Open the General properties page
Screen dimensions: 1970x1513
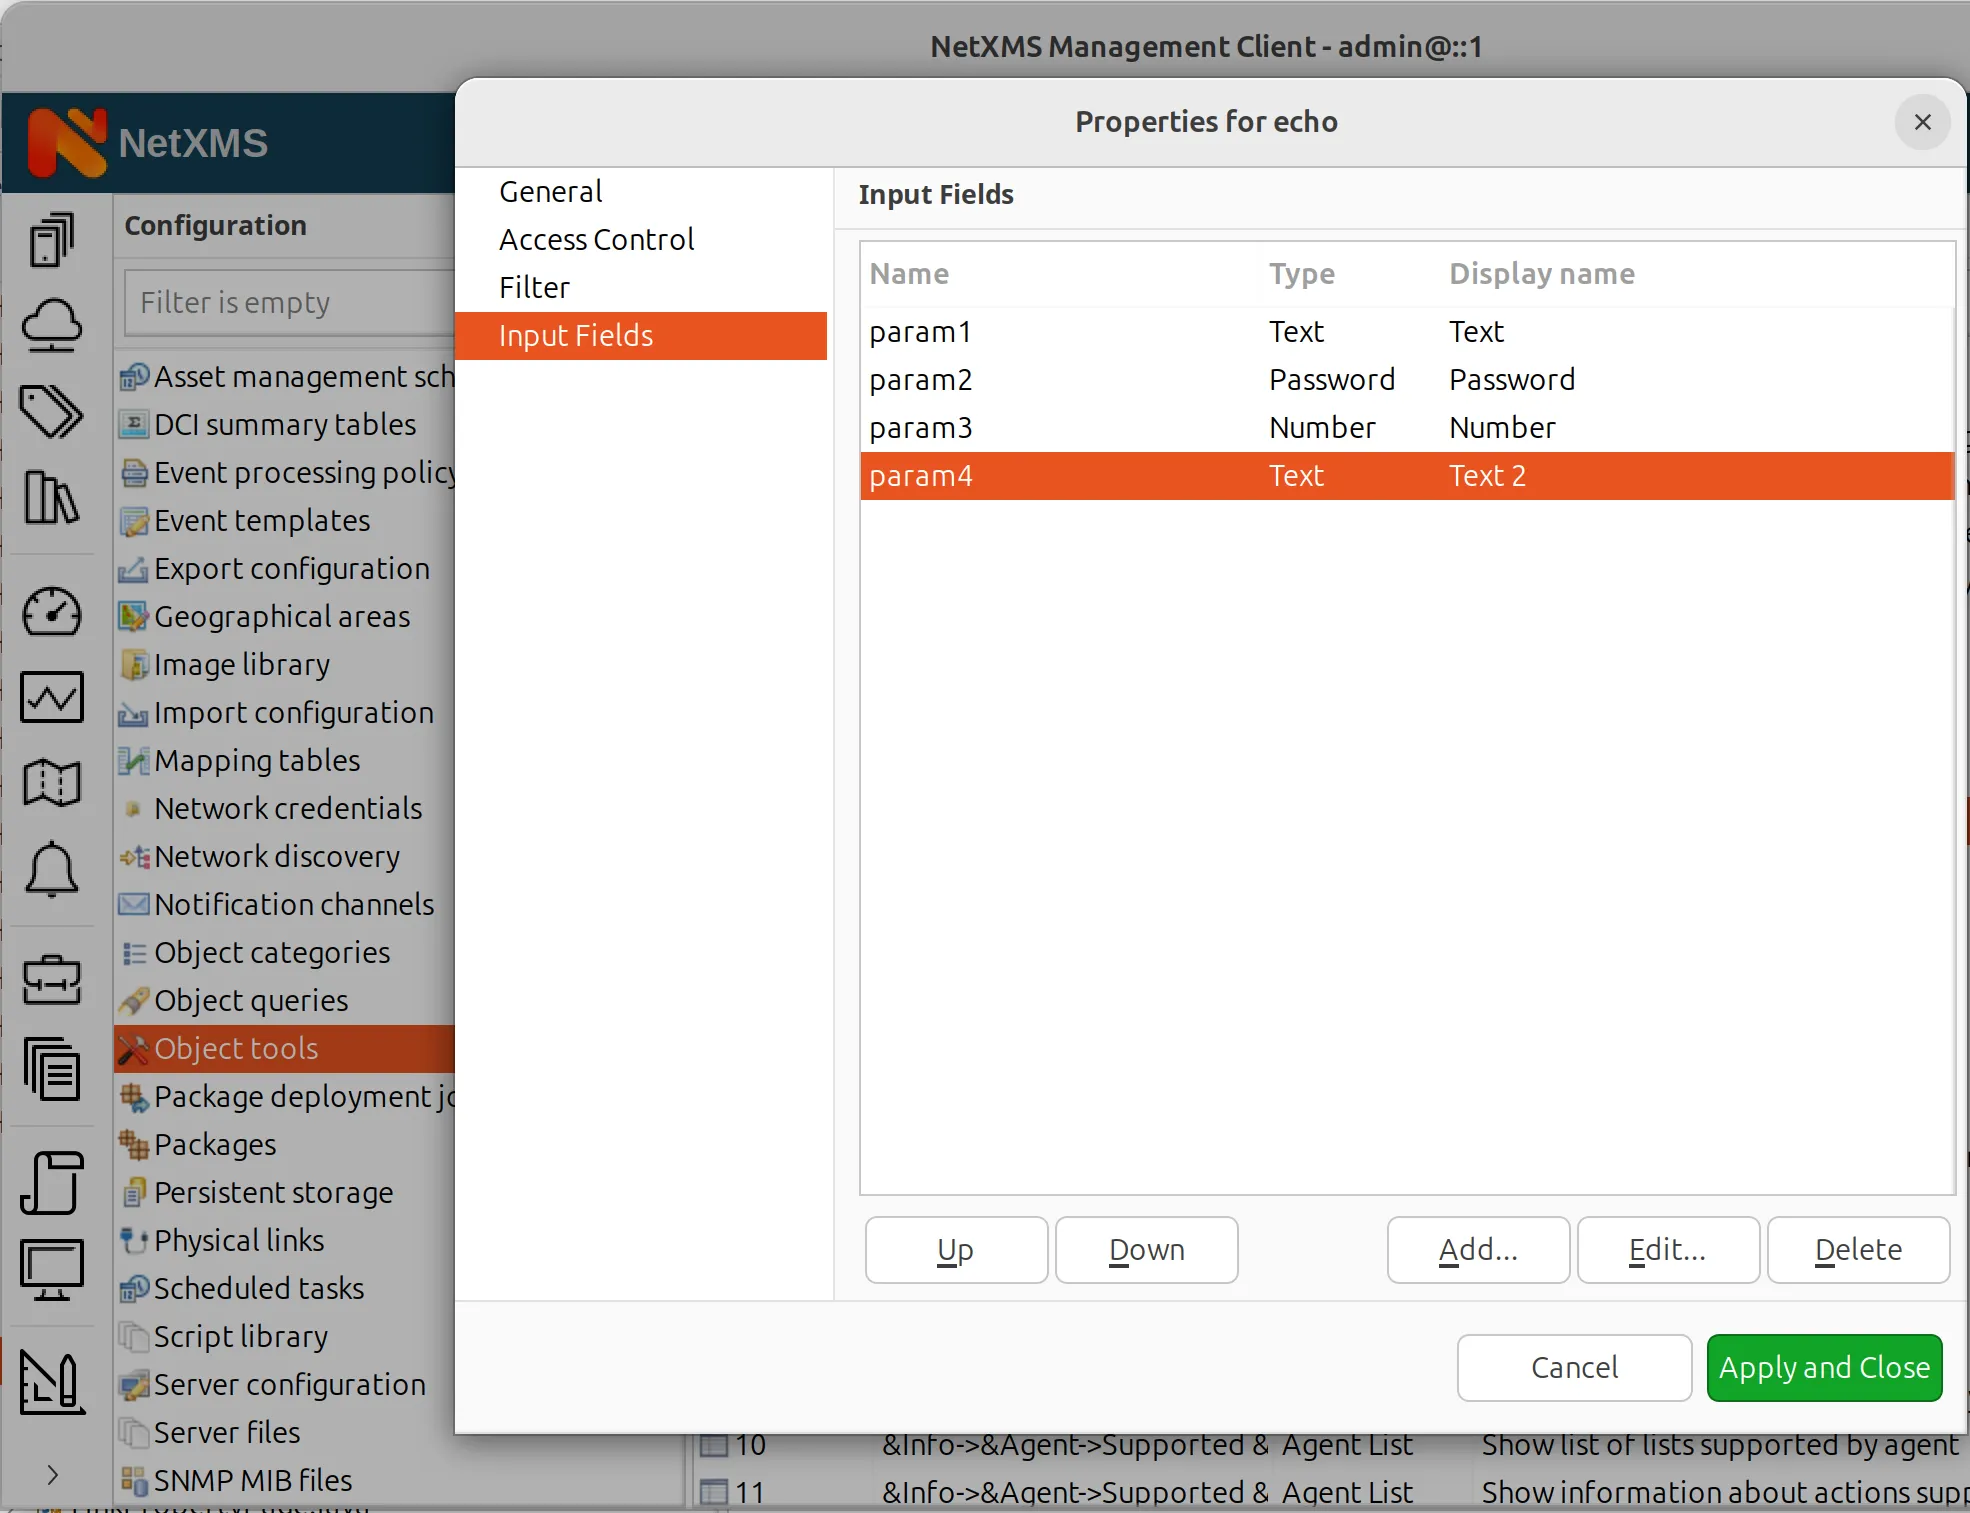click(x=550, y=191)
